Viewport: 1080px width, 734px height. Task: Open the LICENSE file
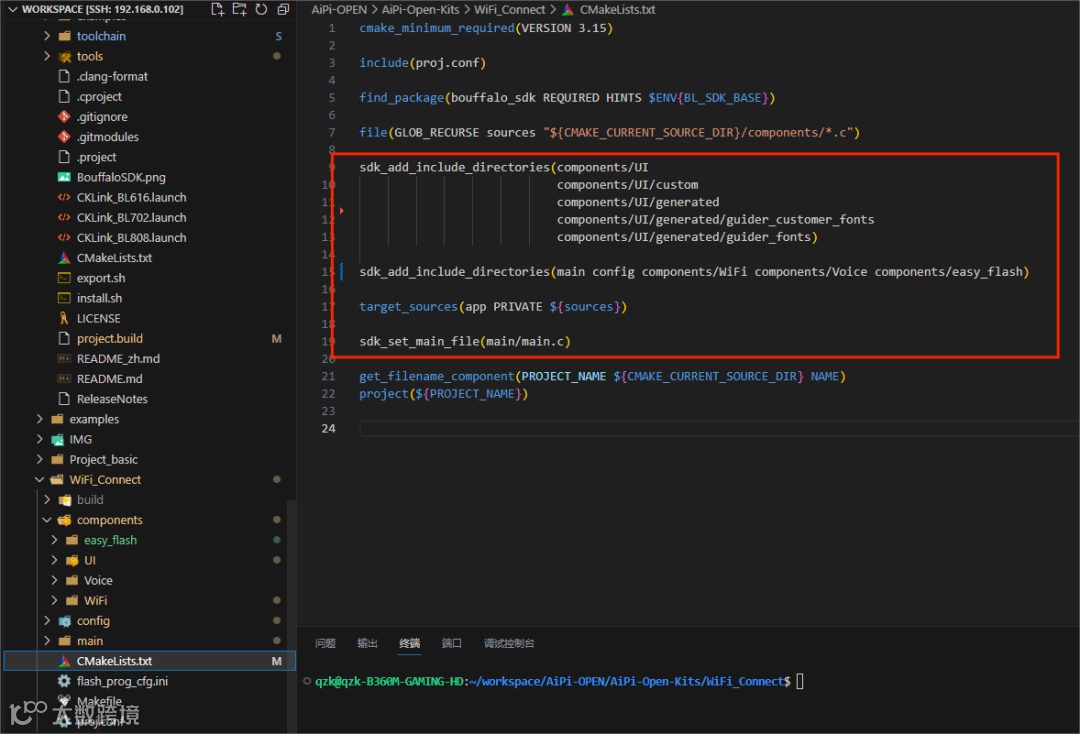tap(98, 318)
